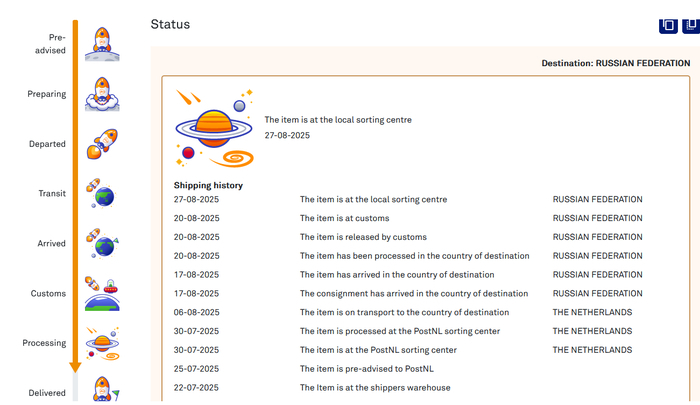This screenshot has height=405, width=700.
Task: Click the 'pre-advised to PostNL' history entry
Action: (354, 369)
